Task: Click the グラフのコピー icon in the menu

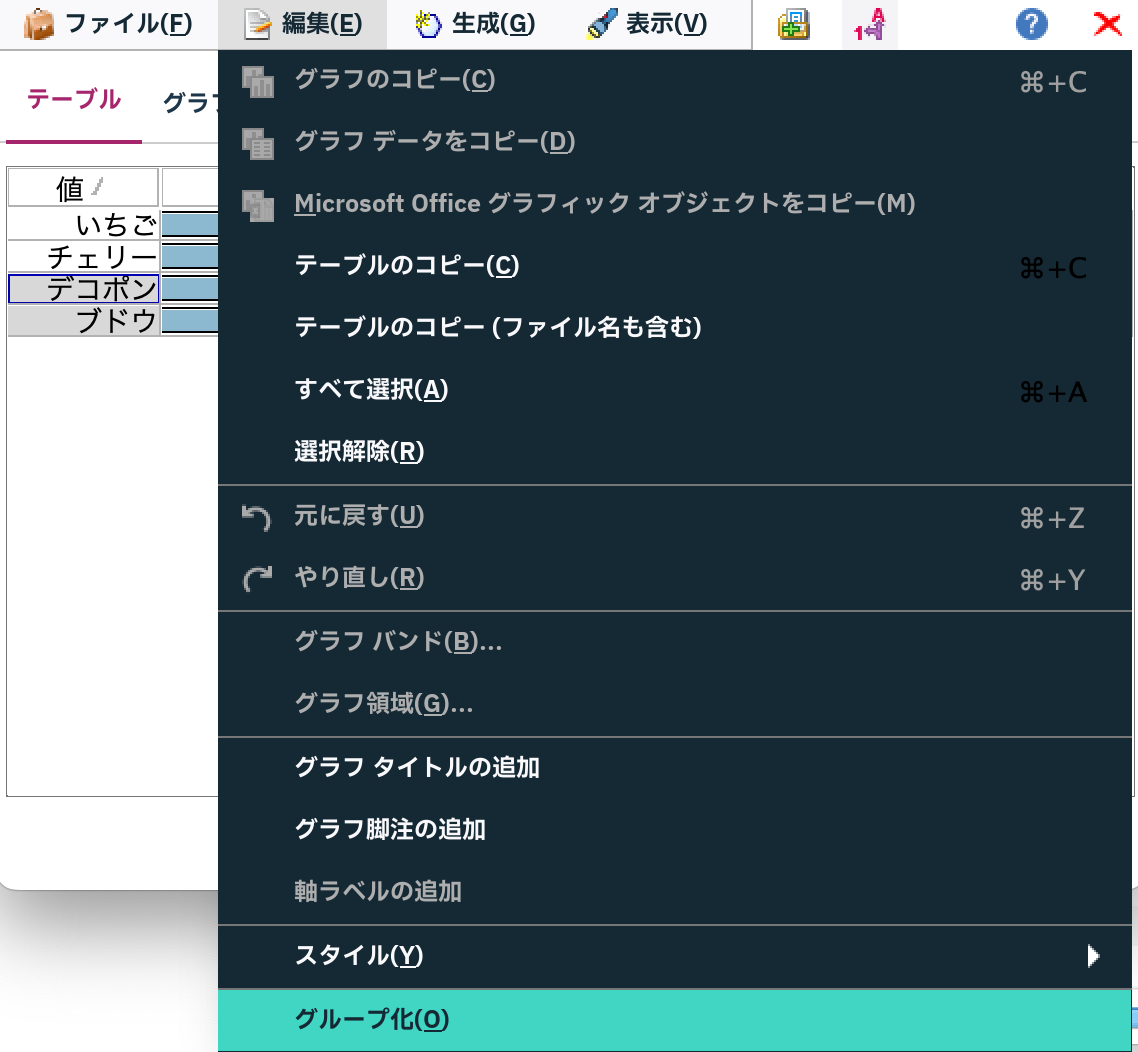Action: click(260, 82)
